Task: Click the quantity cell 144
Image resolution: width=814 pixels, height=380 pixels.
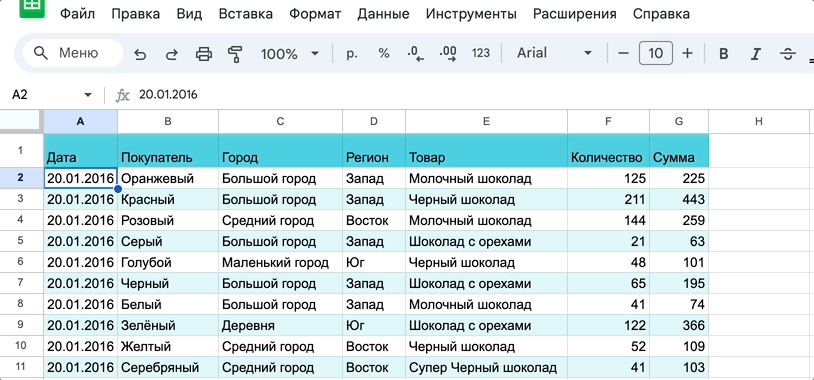Action: tap(608, 221)
